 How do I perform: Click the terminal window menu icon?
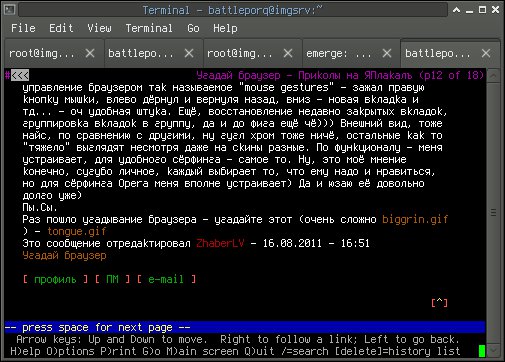tap(9, 10)
